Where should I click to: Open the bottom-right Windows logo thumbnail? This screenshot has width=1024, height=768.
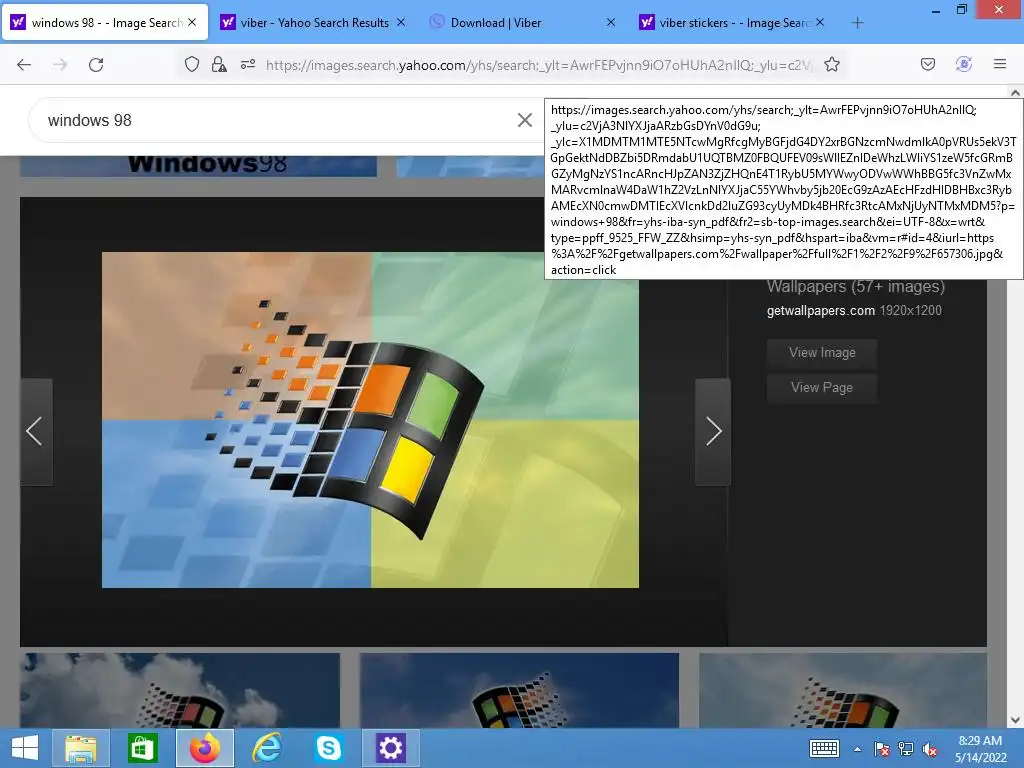tap(842, 690)
